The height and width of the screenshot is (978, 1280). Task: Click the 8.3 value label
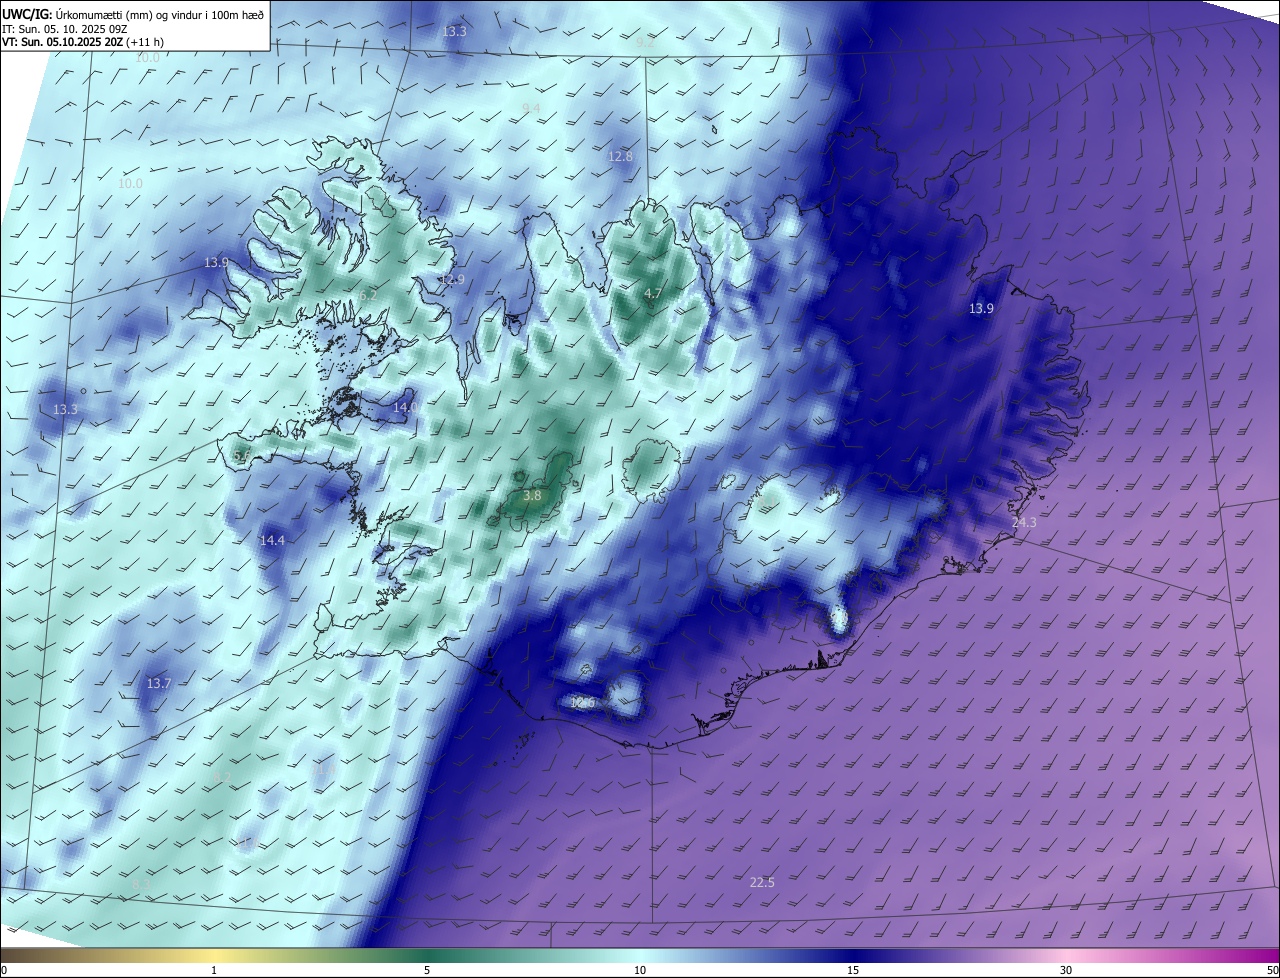tap(141, 884)
